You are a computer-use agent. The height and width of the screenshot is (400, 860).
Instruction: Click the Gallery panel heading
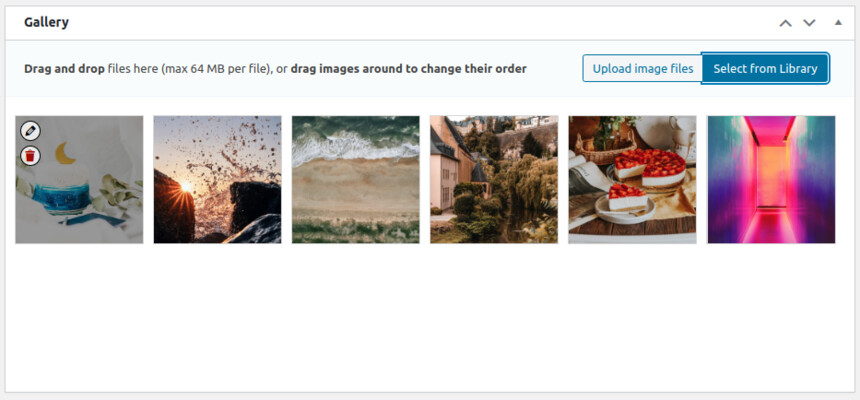46,22
